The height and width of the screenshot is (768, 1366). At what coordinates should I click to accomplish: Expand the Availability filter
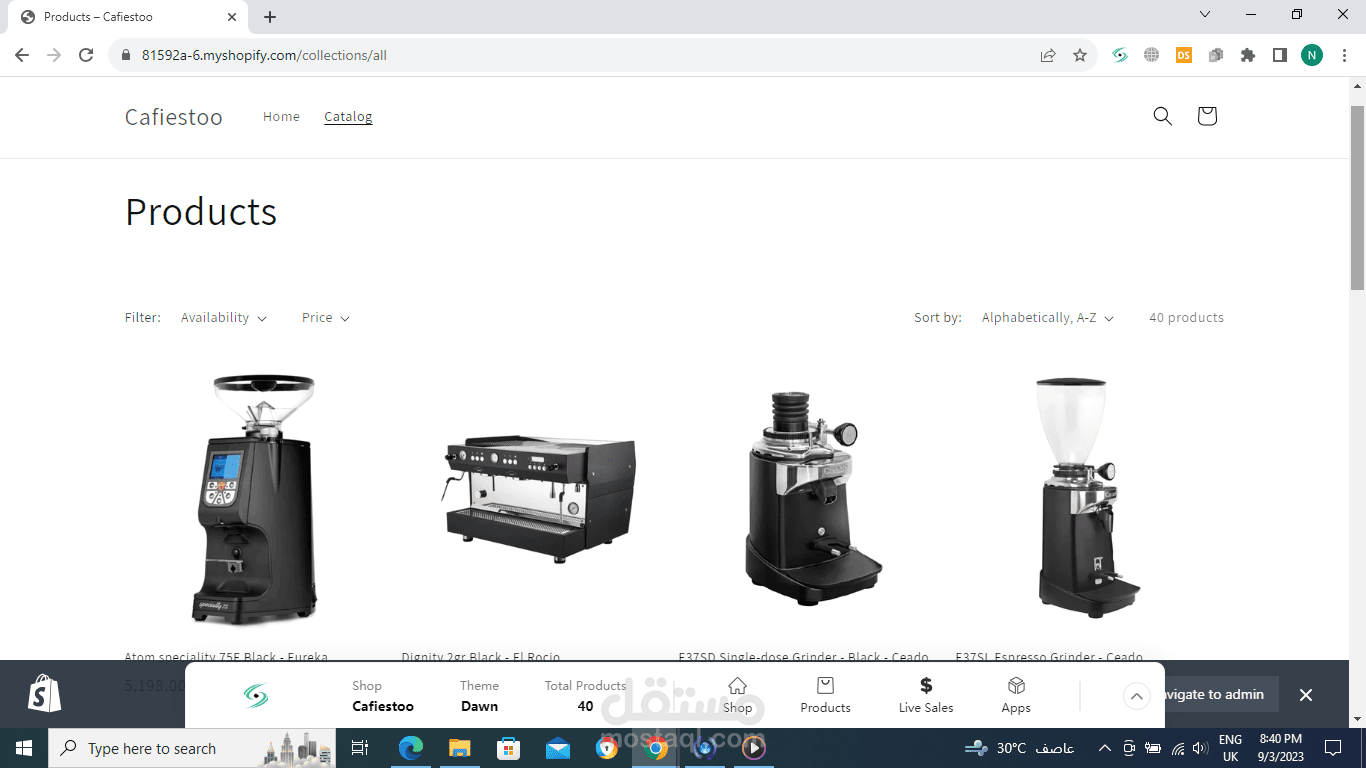pos(224,318)
